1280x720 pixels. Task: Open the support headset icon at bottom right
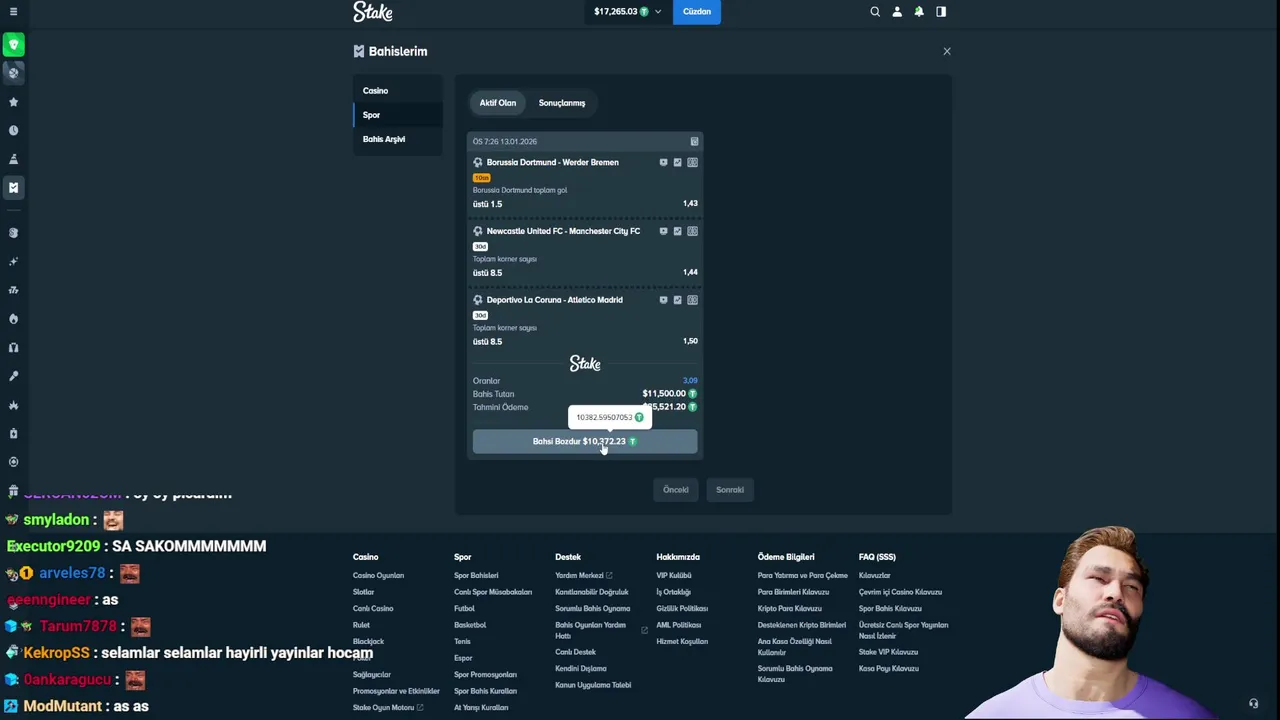pyautogui.click(x=1253, y=704)
